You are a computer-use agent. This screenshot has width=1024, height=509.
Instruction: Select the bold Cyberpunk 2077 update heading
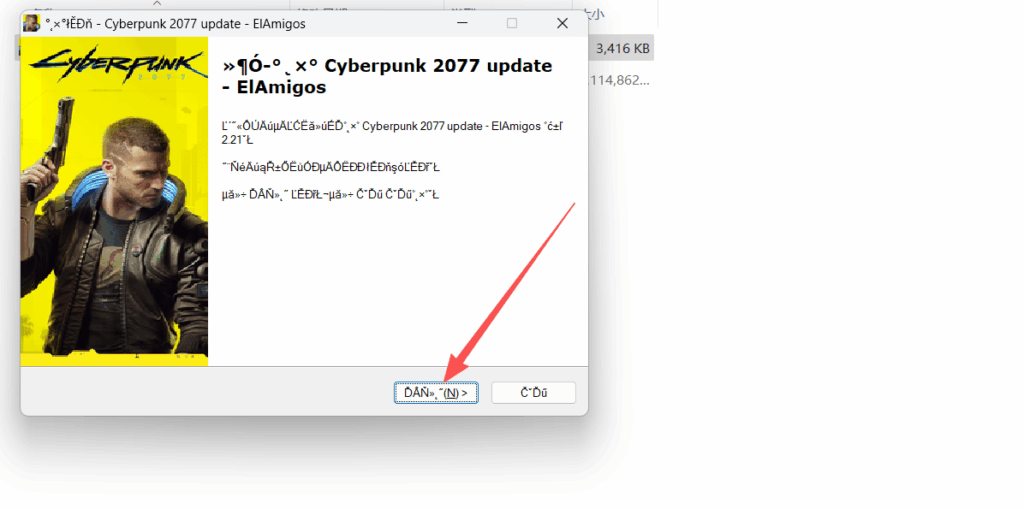(387, 76)
